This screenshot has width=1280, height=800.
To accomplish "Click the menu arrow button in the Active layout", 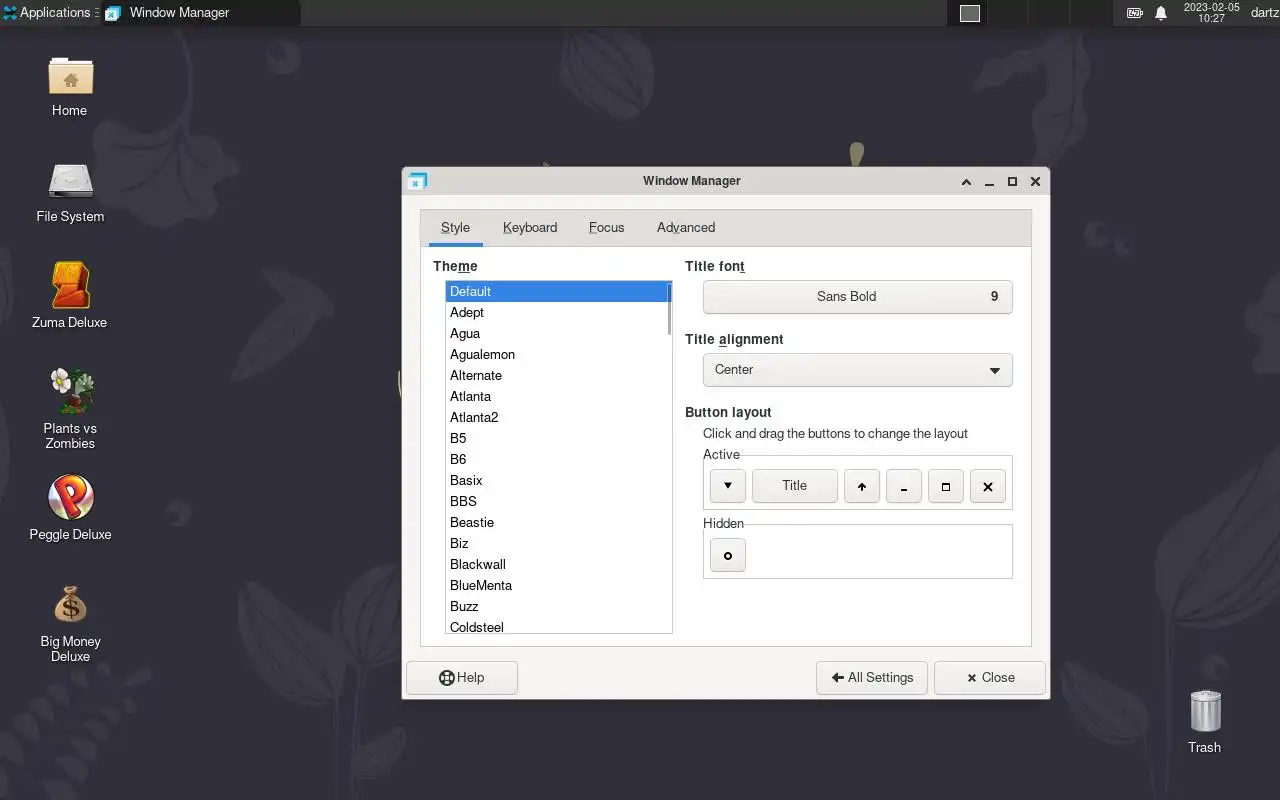I will [x=728, y=486].
